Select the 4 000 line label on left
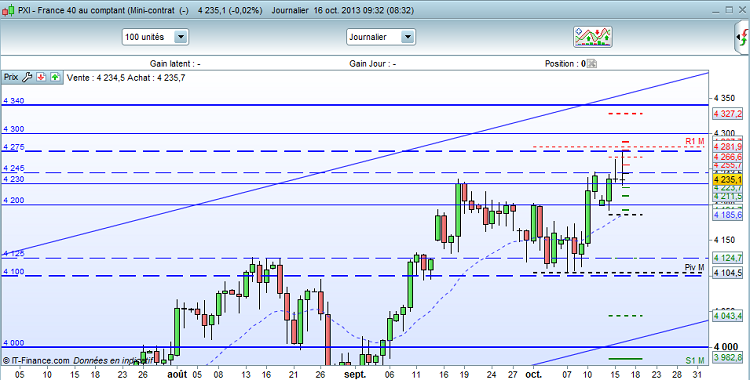Image resolution: width=750 pixels, height=380 pixels. (x=13, y=343)
